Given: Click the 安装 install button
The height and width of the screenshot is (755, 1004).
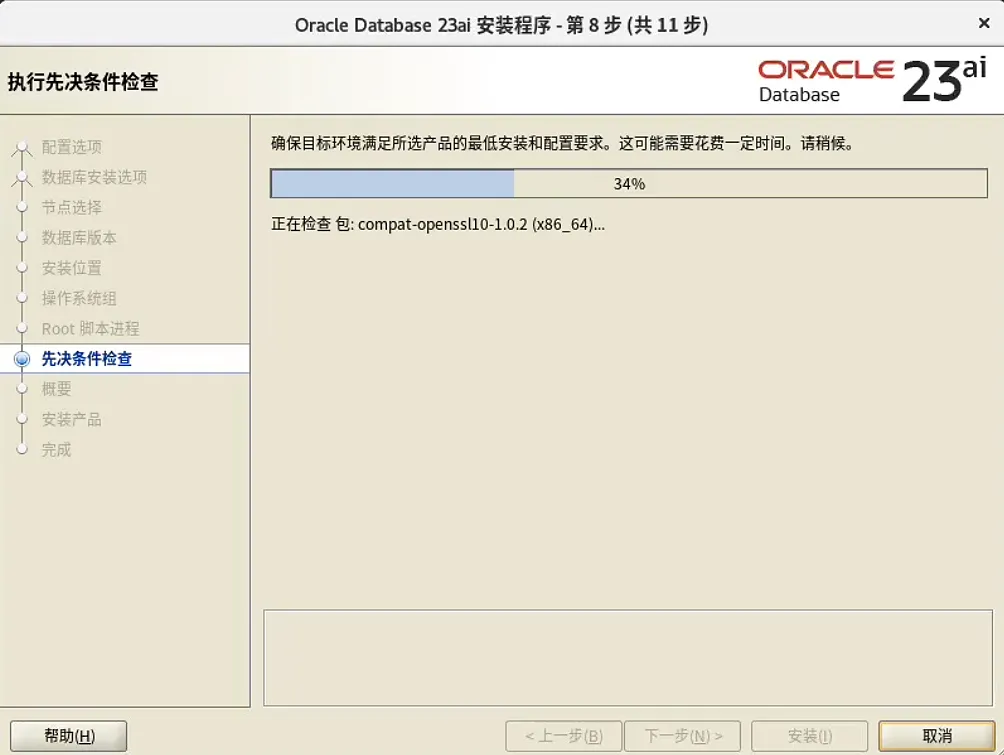Looking at the screenshot, I should pyautogui.click(x=810, y=735).
